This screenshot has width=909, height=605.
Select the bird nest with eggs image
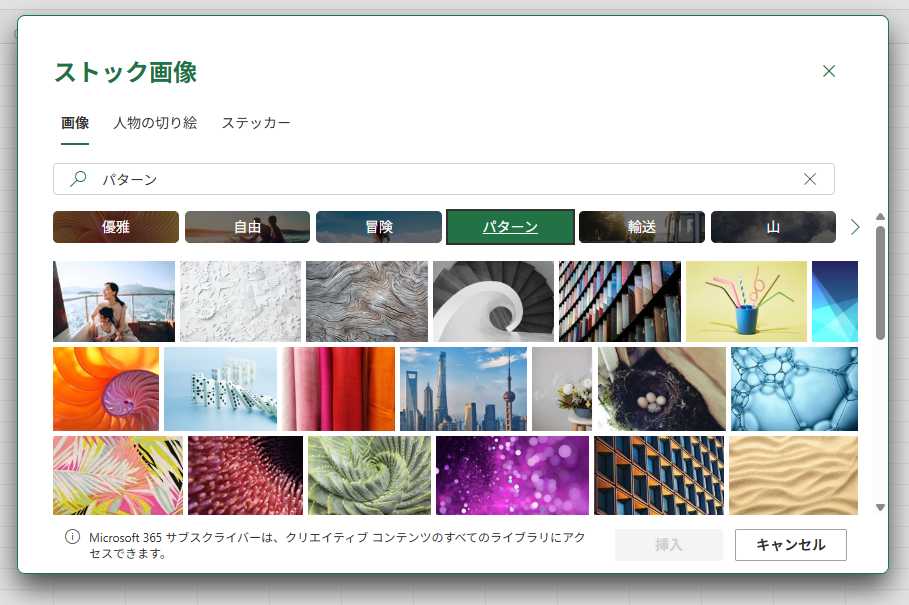click(x=661, y=389)
